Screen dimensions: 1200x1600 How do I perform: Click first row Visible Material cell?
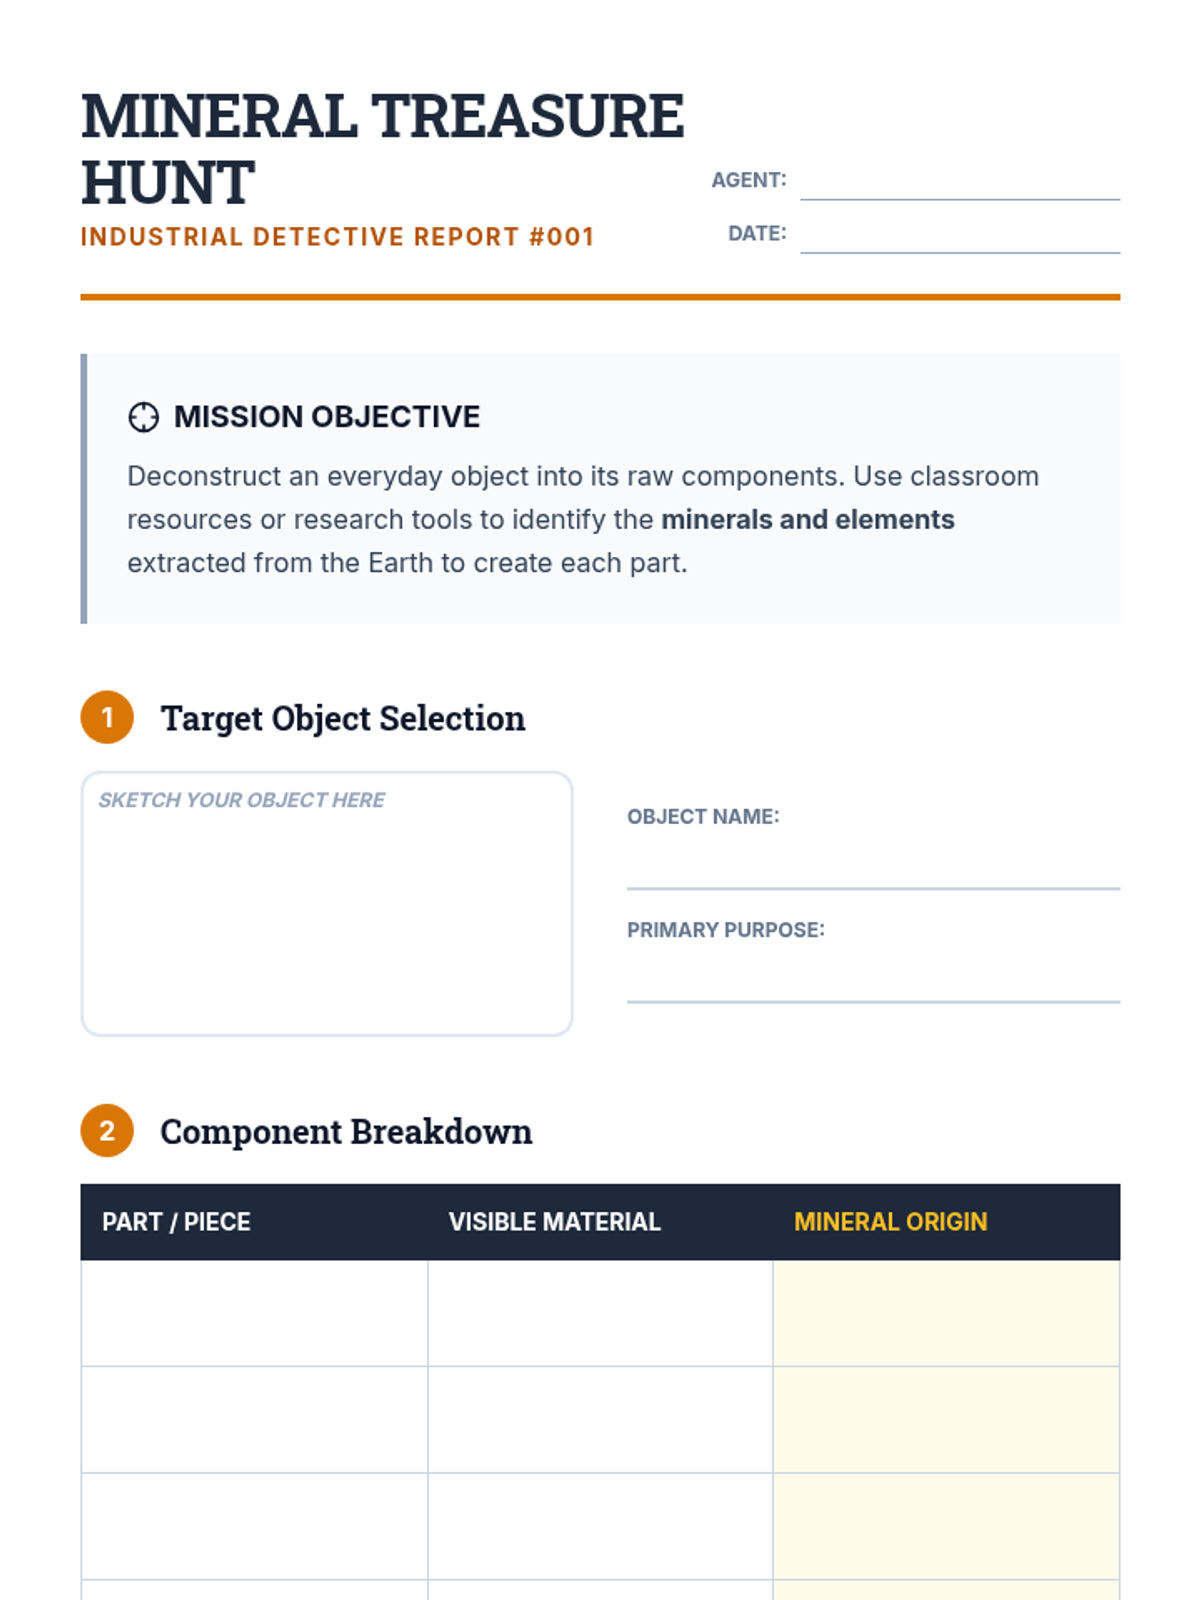click(x=600, y=1313)
